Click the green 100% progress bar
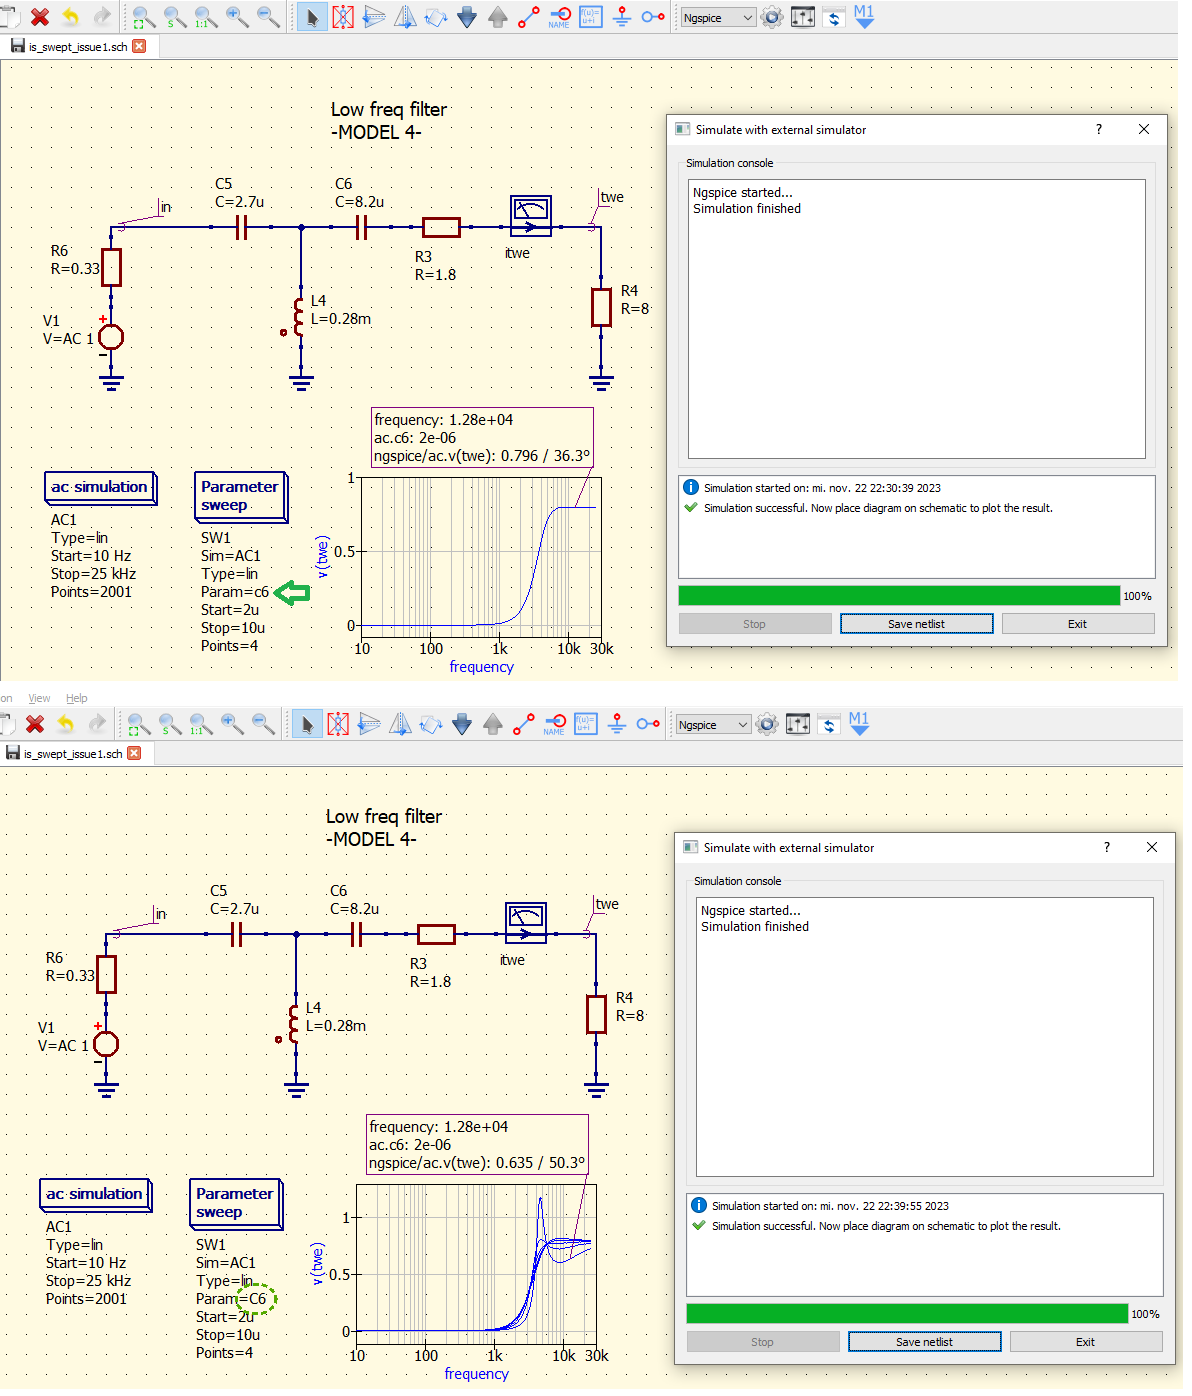This screenshot has width=1192, height=1396. (x=898, y=595)
